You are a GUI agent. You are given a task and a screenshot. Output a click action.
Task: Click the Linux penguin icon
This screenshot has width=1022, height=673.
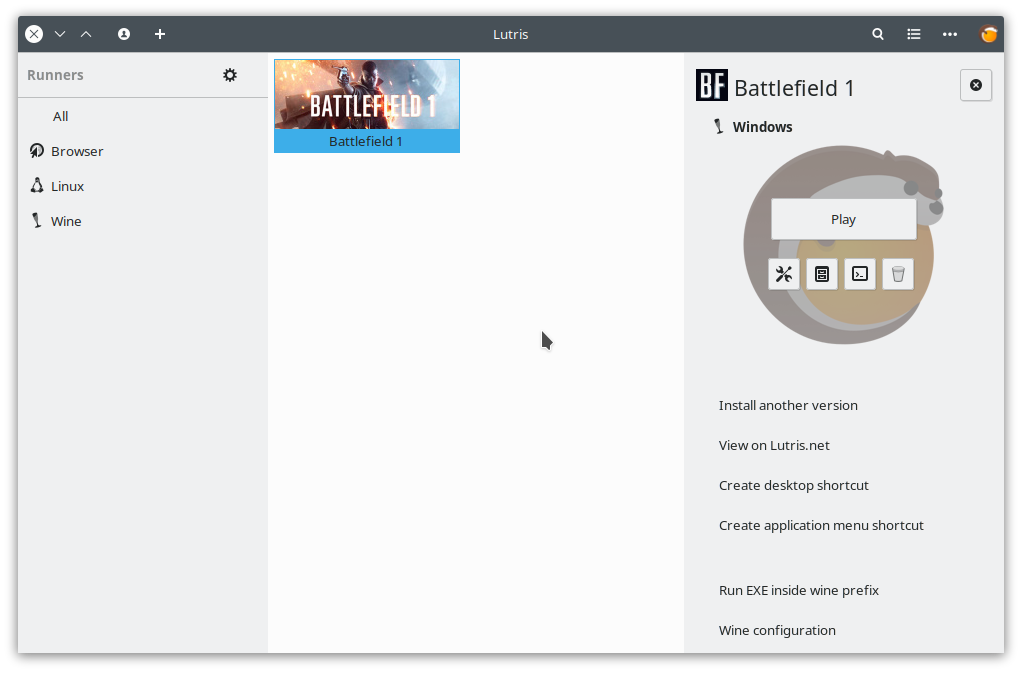(37, 186)
